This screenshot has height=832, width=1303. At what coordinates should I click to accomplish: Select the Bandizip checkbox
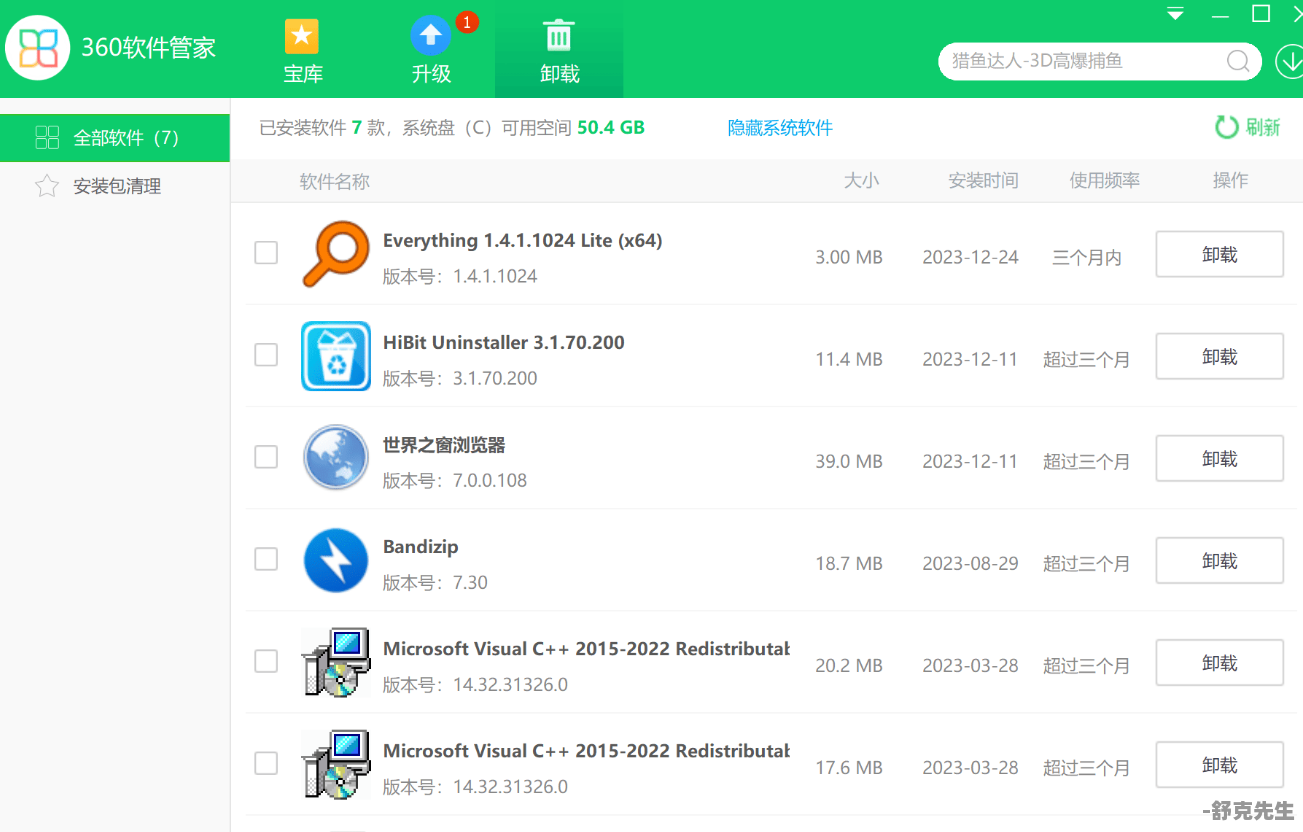pyautogui.click(x=266, y=559)
